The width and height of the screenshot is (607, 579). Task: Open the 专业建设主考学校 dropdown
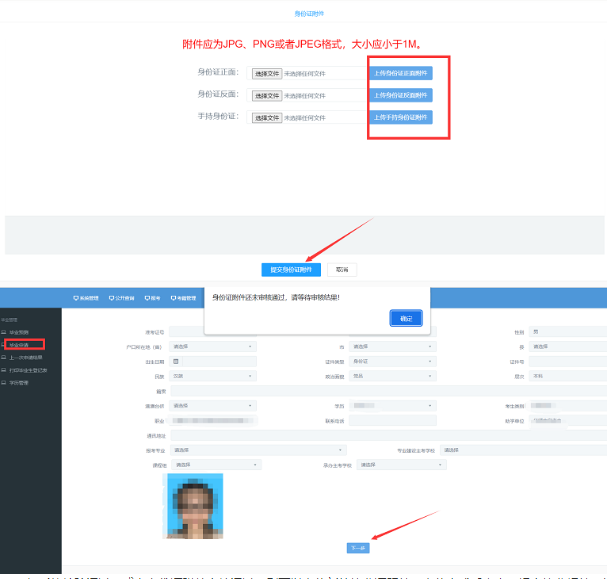(523, 450)
